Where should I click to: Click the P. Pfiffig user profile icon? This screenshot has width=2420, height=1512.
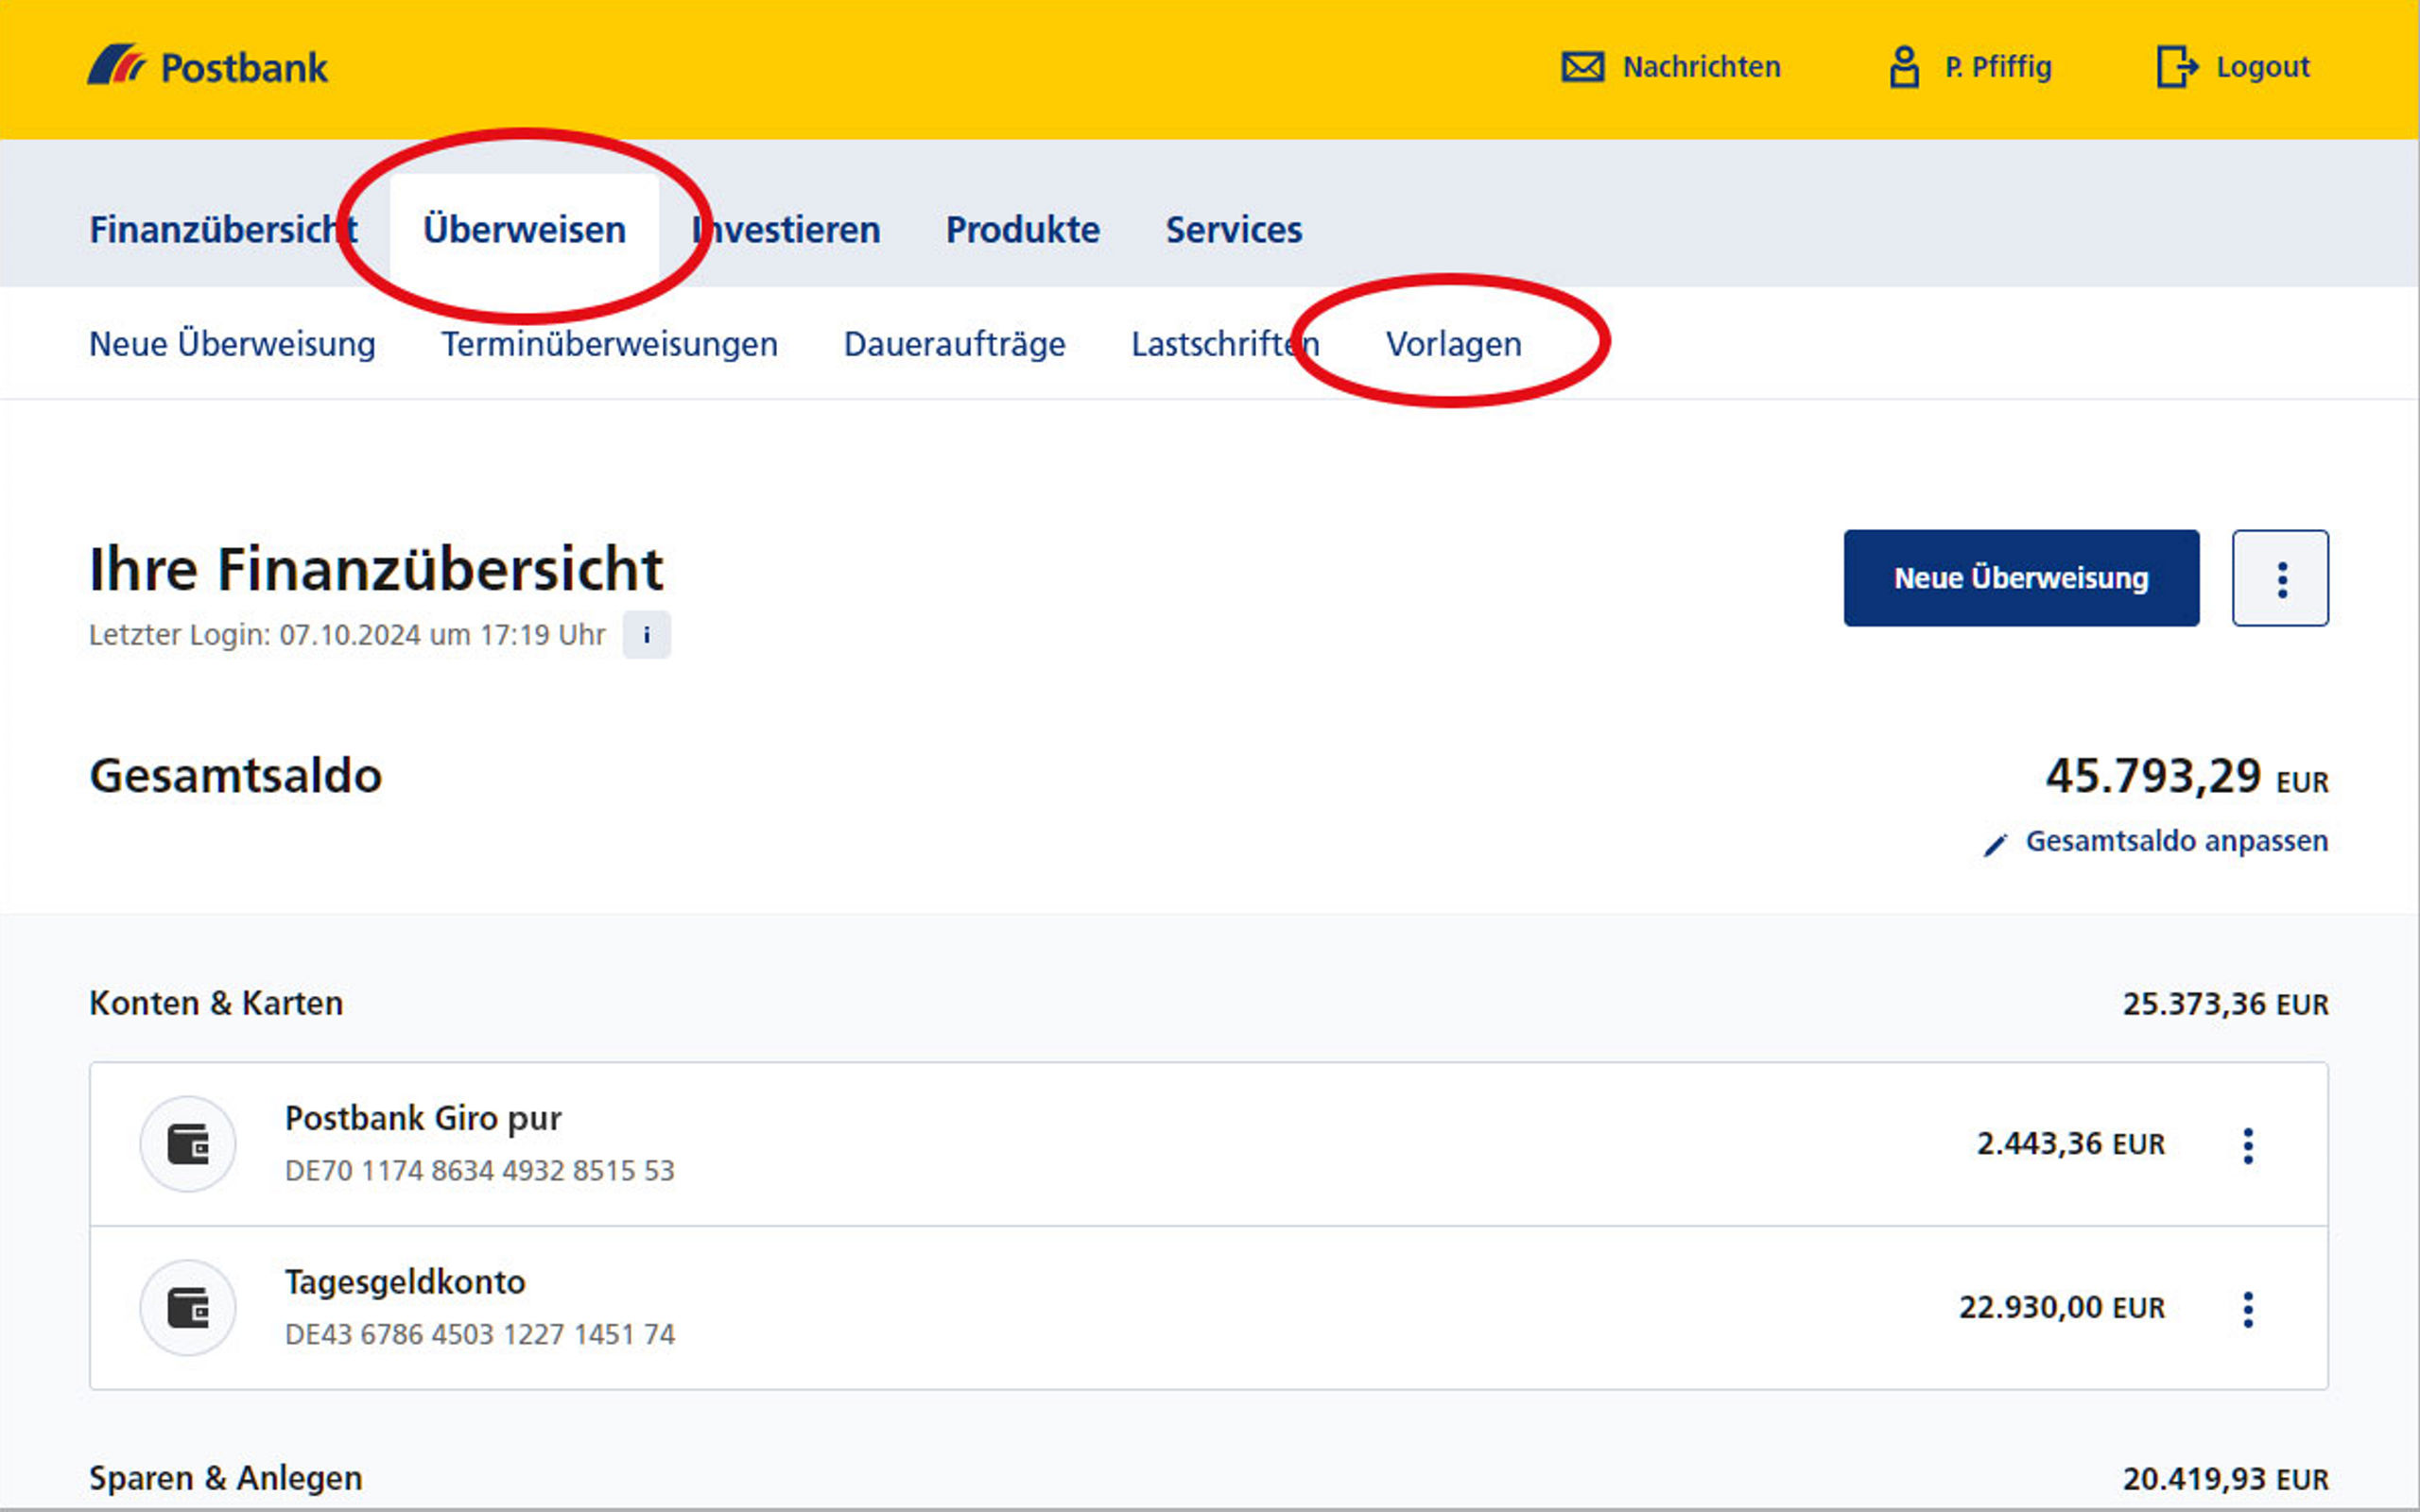point(1904,67)
